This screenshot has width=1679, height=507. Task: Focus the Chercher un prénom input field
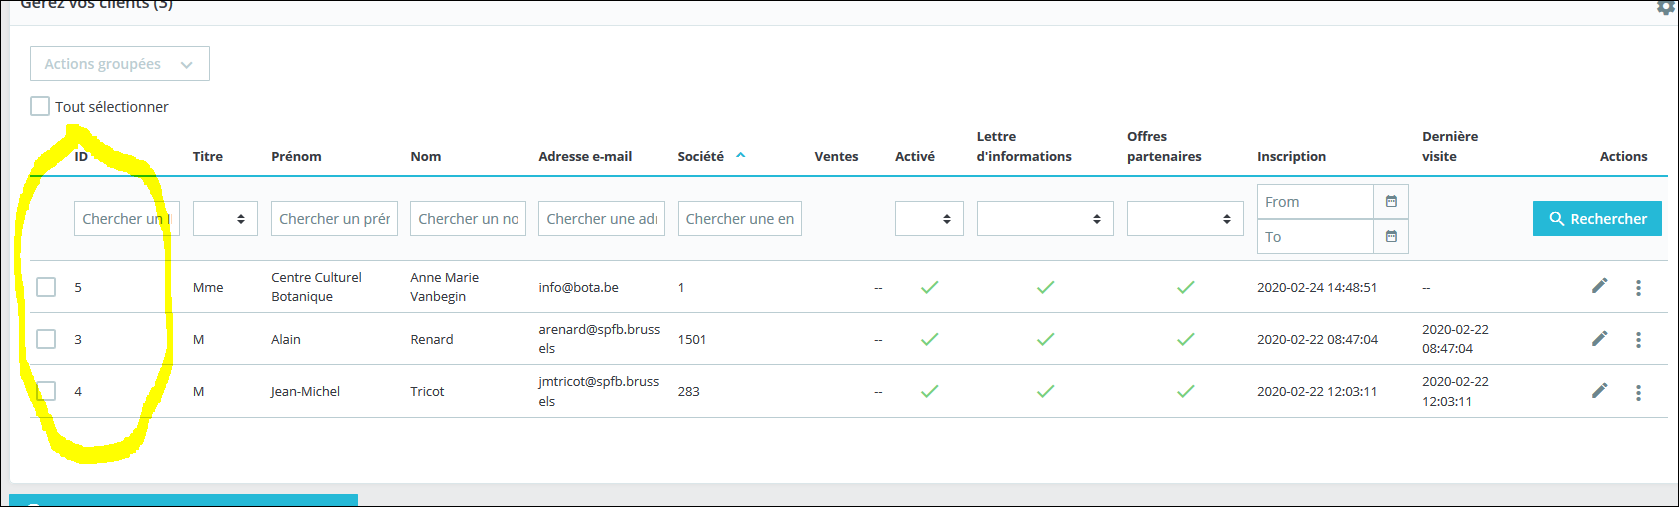(334, 218)
